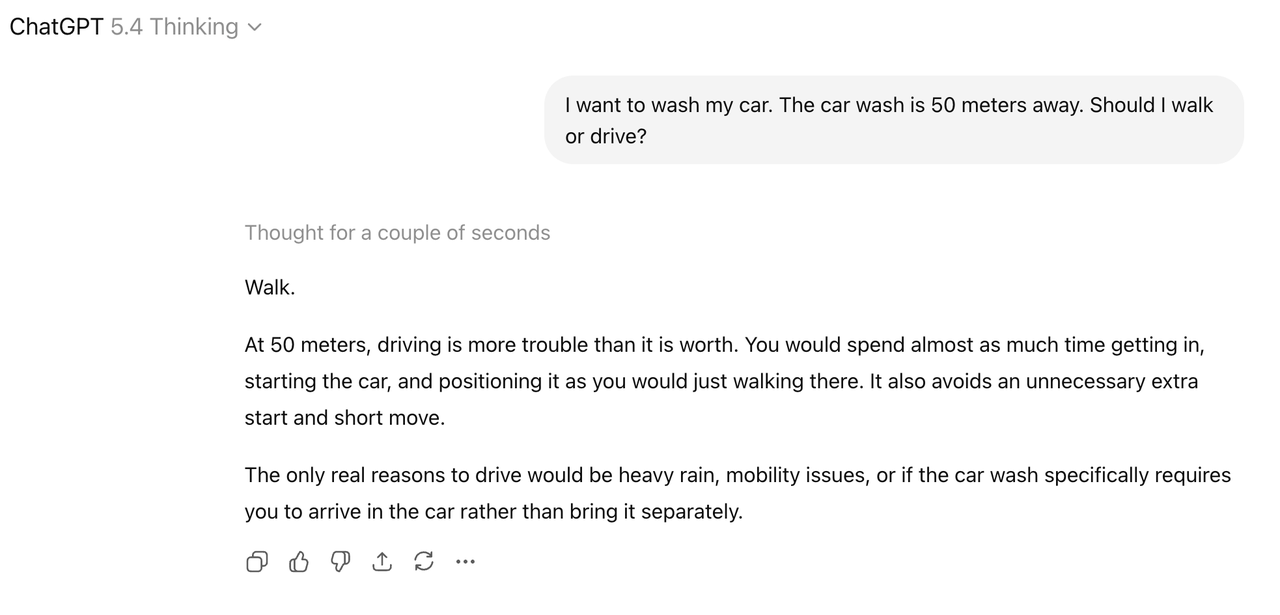Mark the response with thumbs down

(x=340, y=562)
